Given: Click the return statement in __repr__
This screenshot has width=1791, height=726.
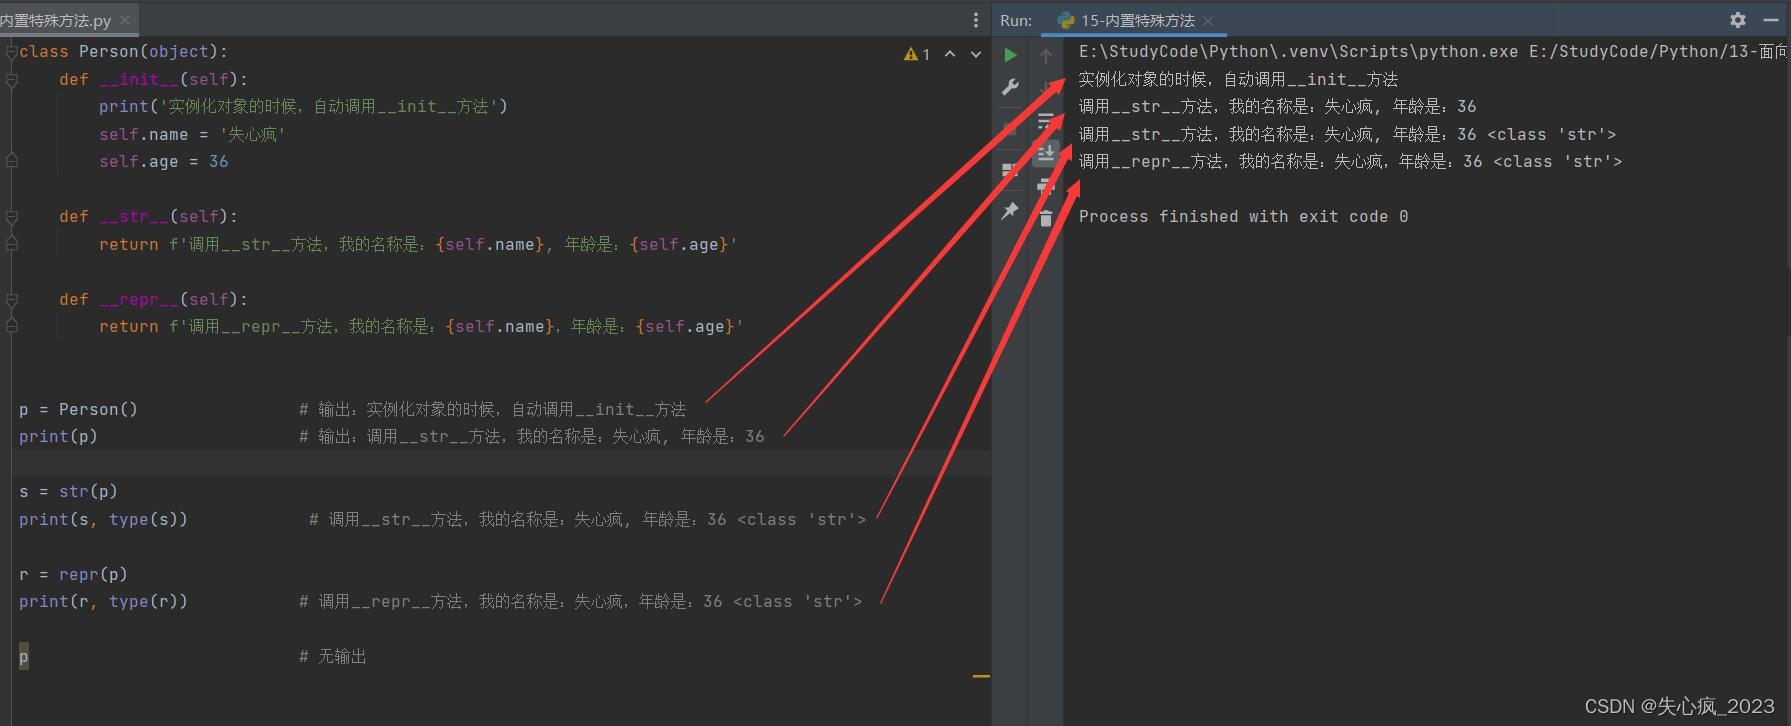Looking at the screenshot, I should point(421,326).
